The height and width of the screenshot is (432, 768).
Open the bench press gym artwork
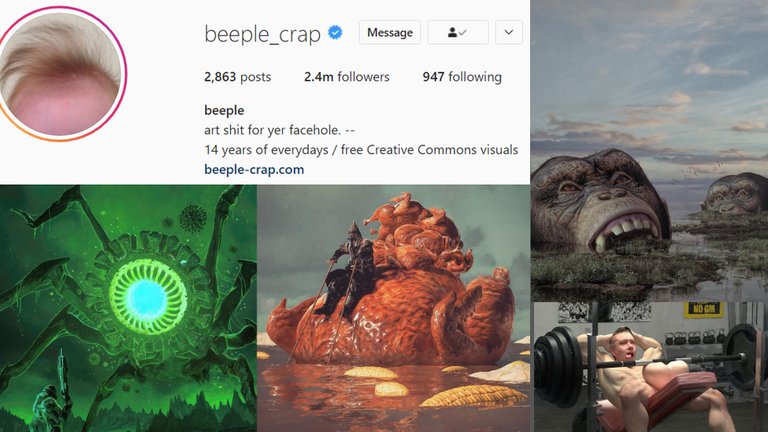[649, 367]
